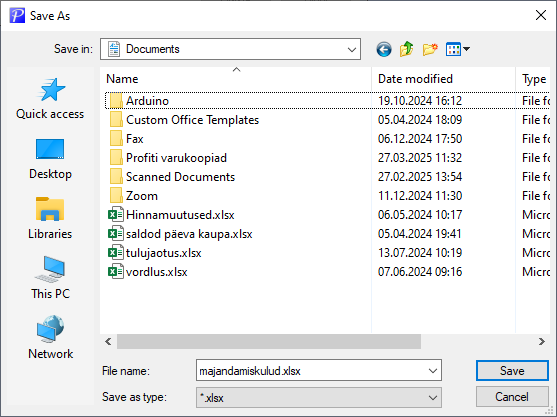The height and width of the screenshot is (417, 557).
Task: Select the Profiti varukoopiad folder
Action: (x=168, y=158)
